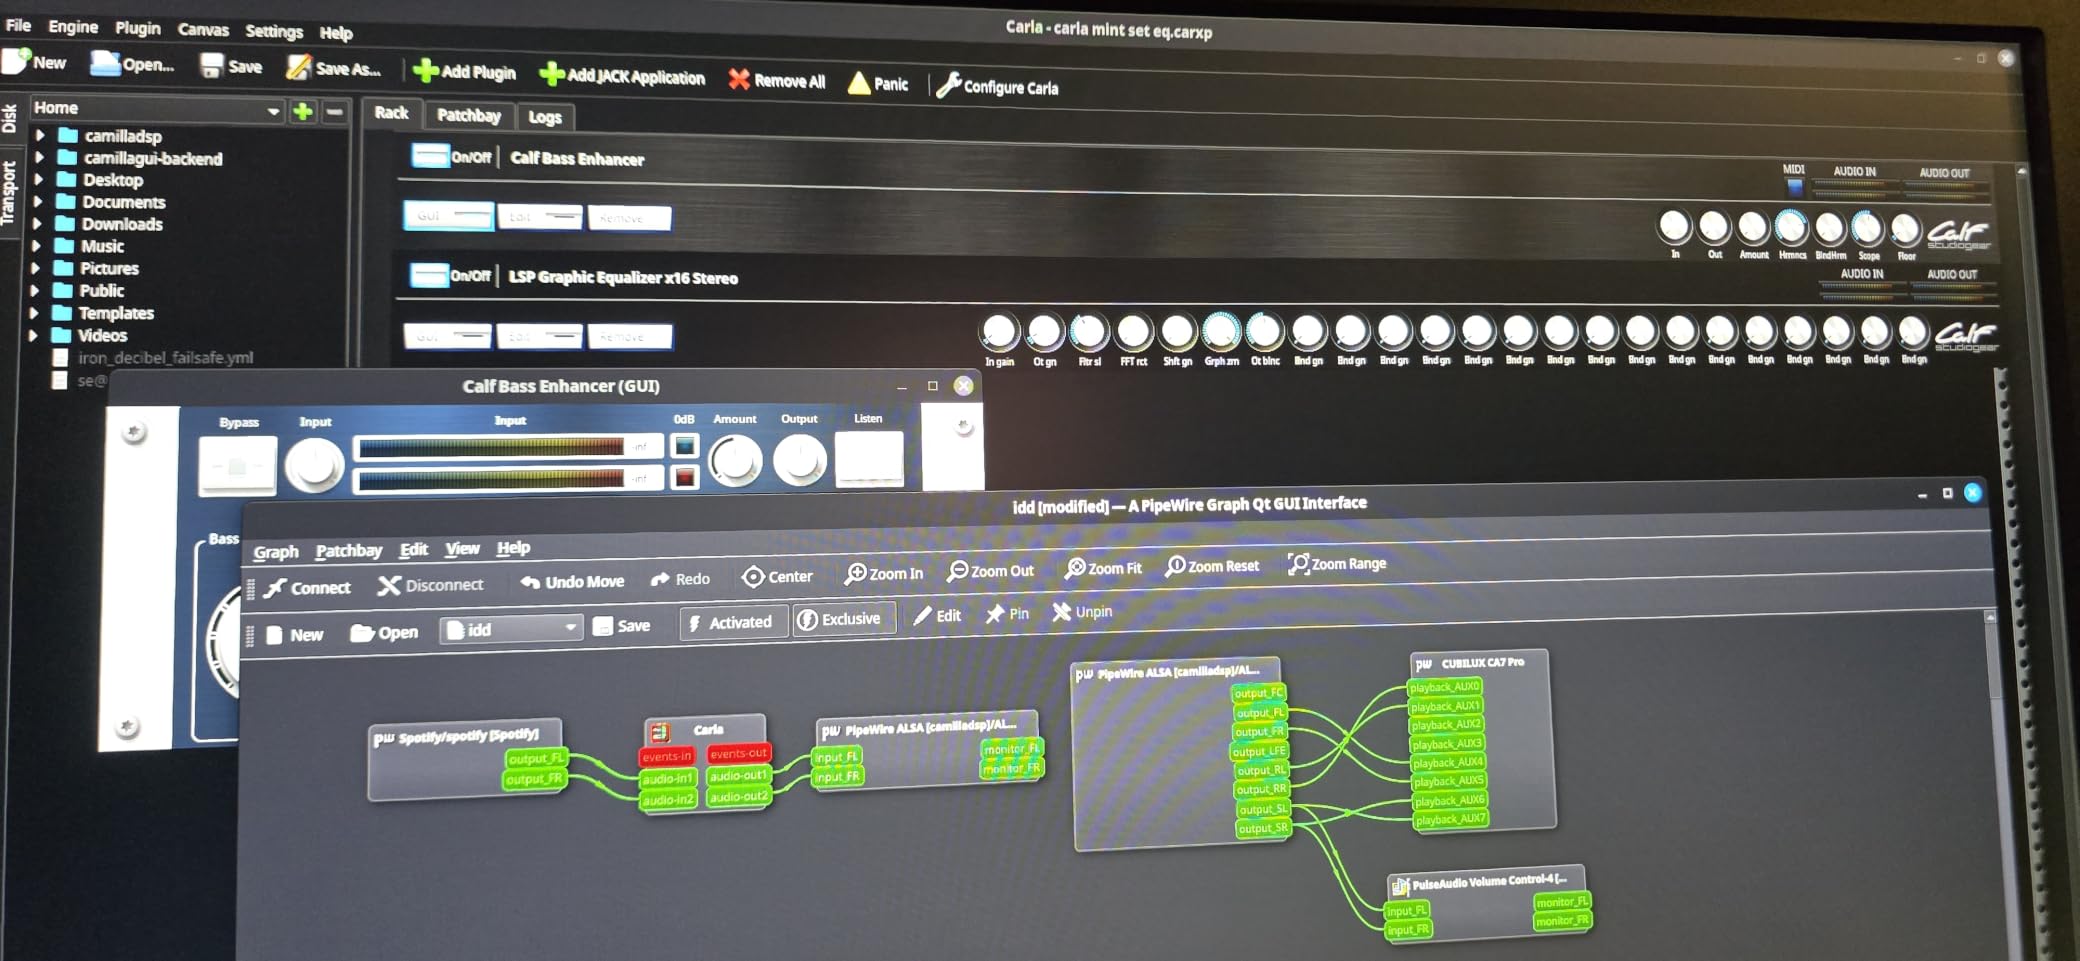2080x961 pixels.
Task: Toggle Bypass in Calf Bass Enhancer GUI
Action: pos(237,466)
